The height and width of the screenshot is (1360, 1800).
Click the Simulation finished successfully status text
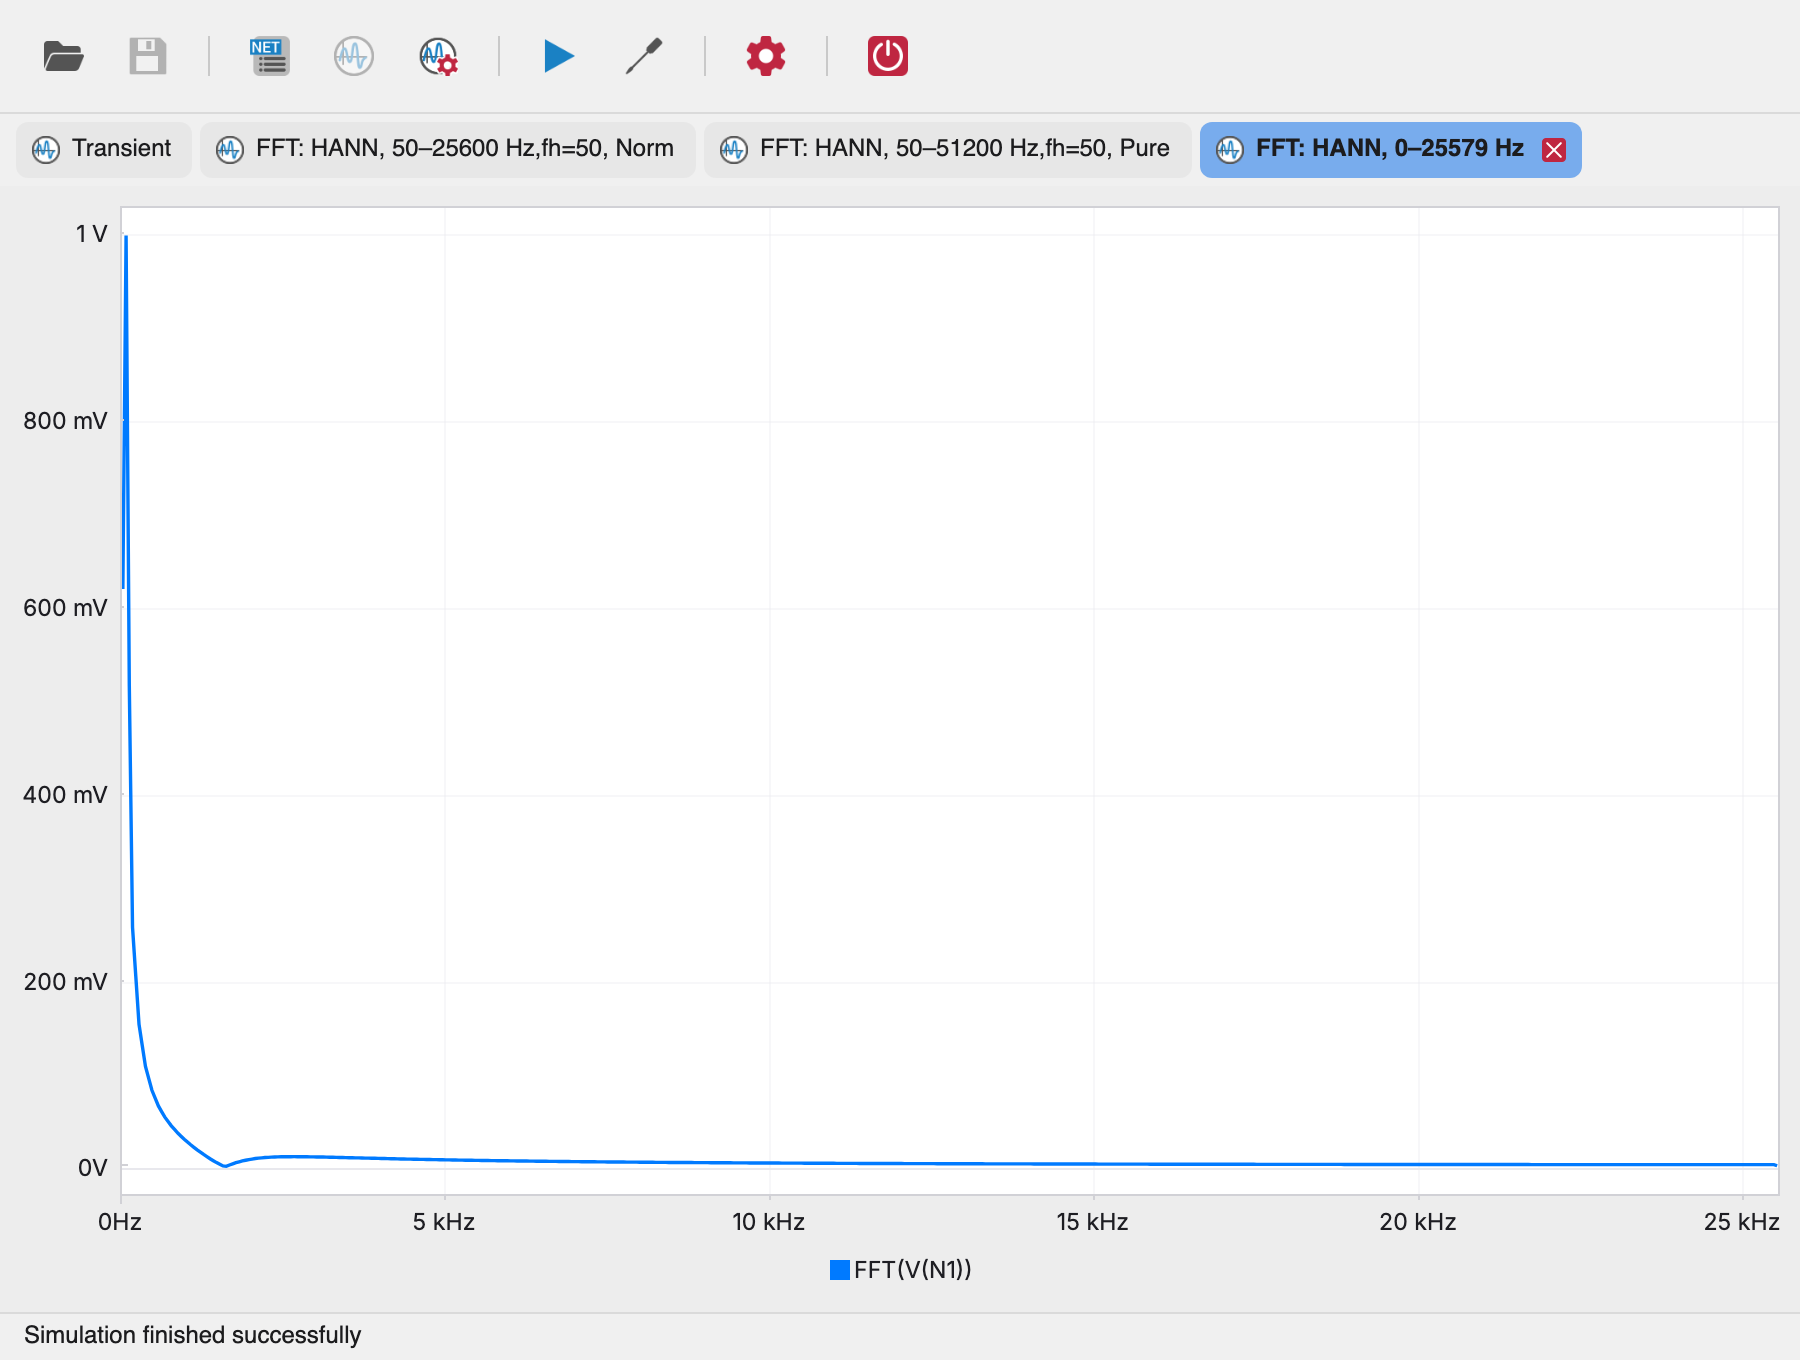[x=192, y=1335]
